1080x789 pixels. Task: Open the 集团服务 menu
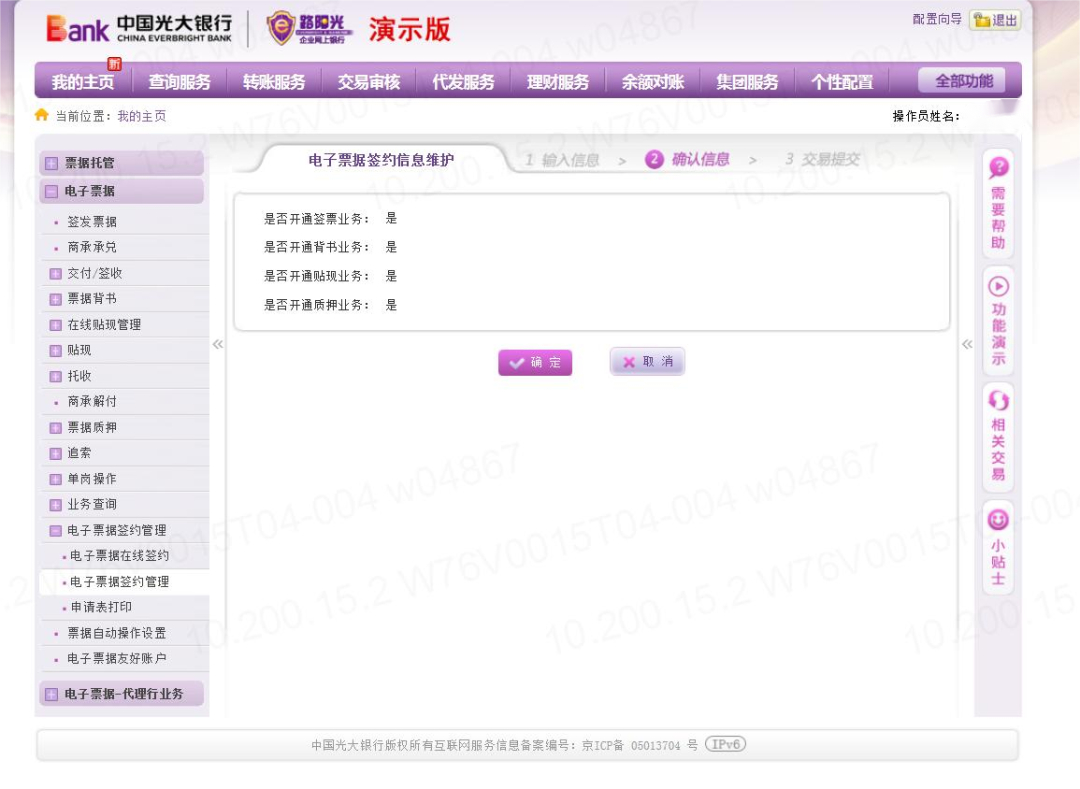pos(747,82)
